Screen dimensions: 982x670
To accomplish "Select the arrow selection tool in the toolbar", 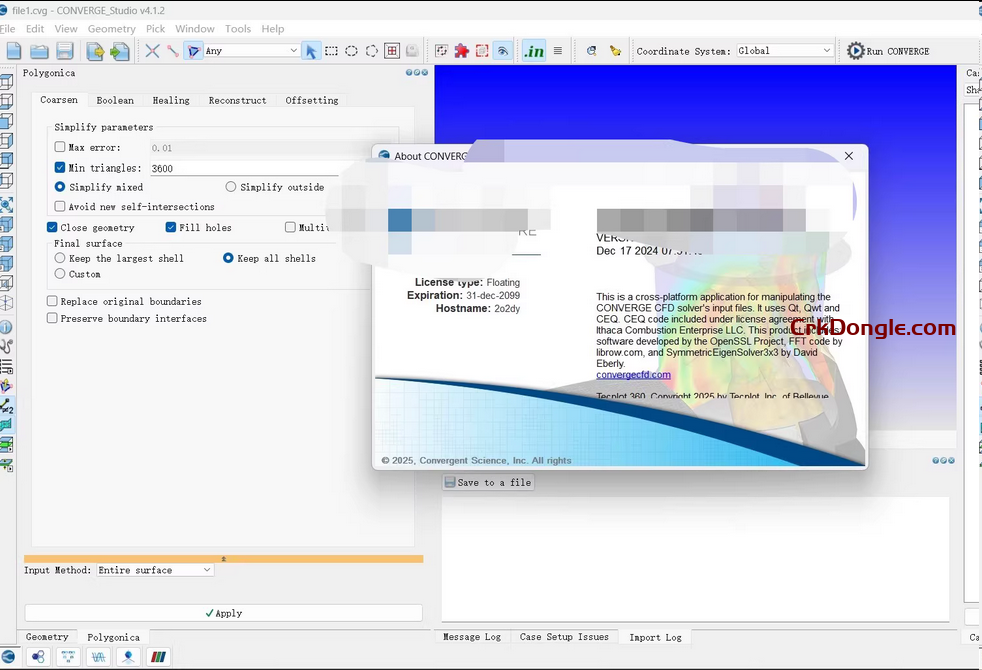I will tap(311, 51).
